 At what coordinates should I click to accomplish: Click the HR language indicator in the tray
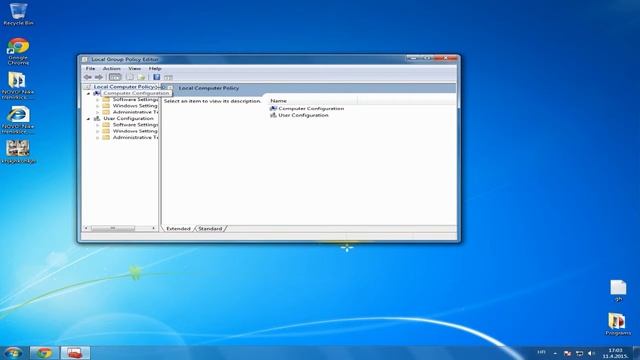[x=541, y=352]
